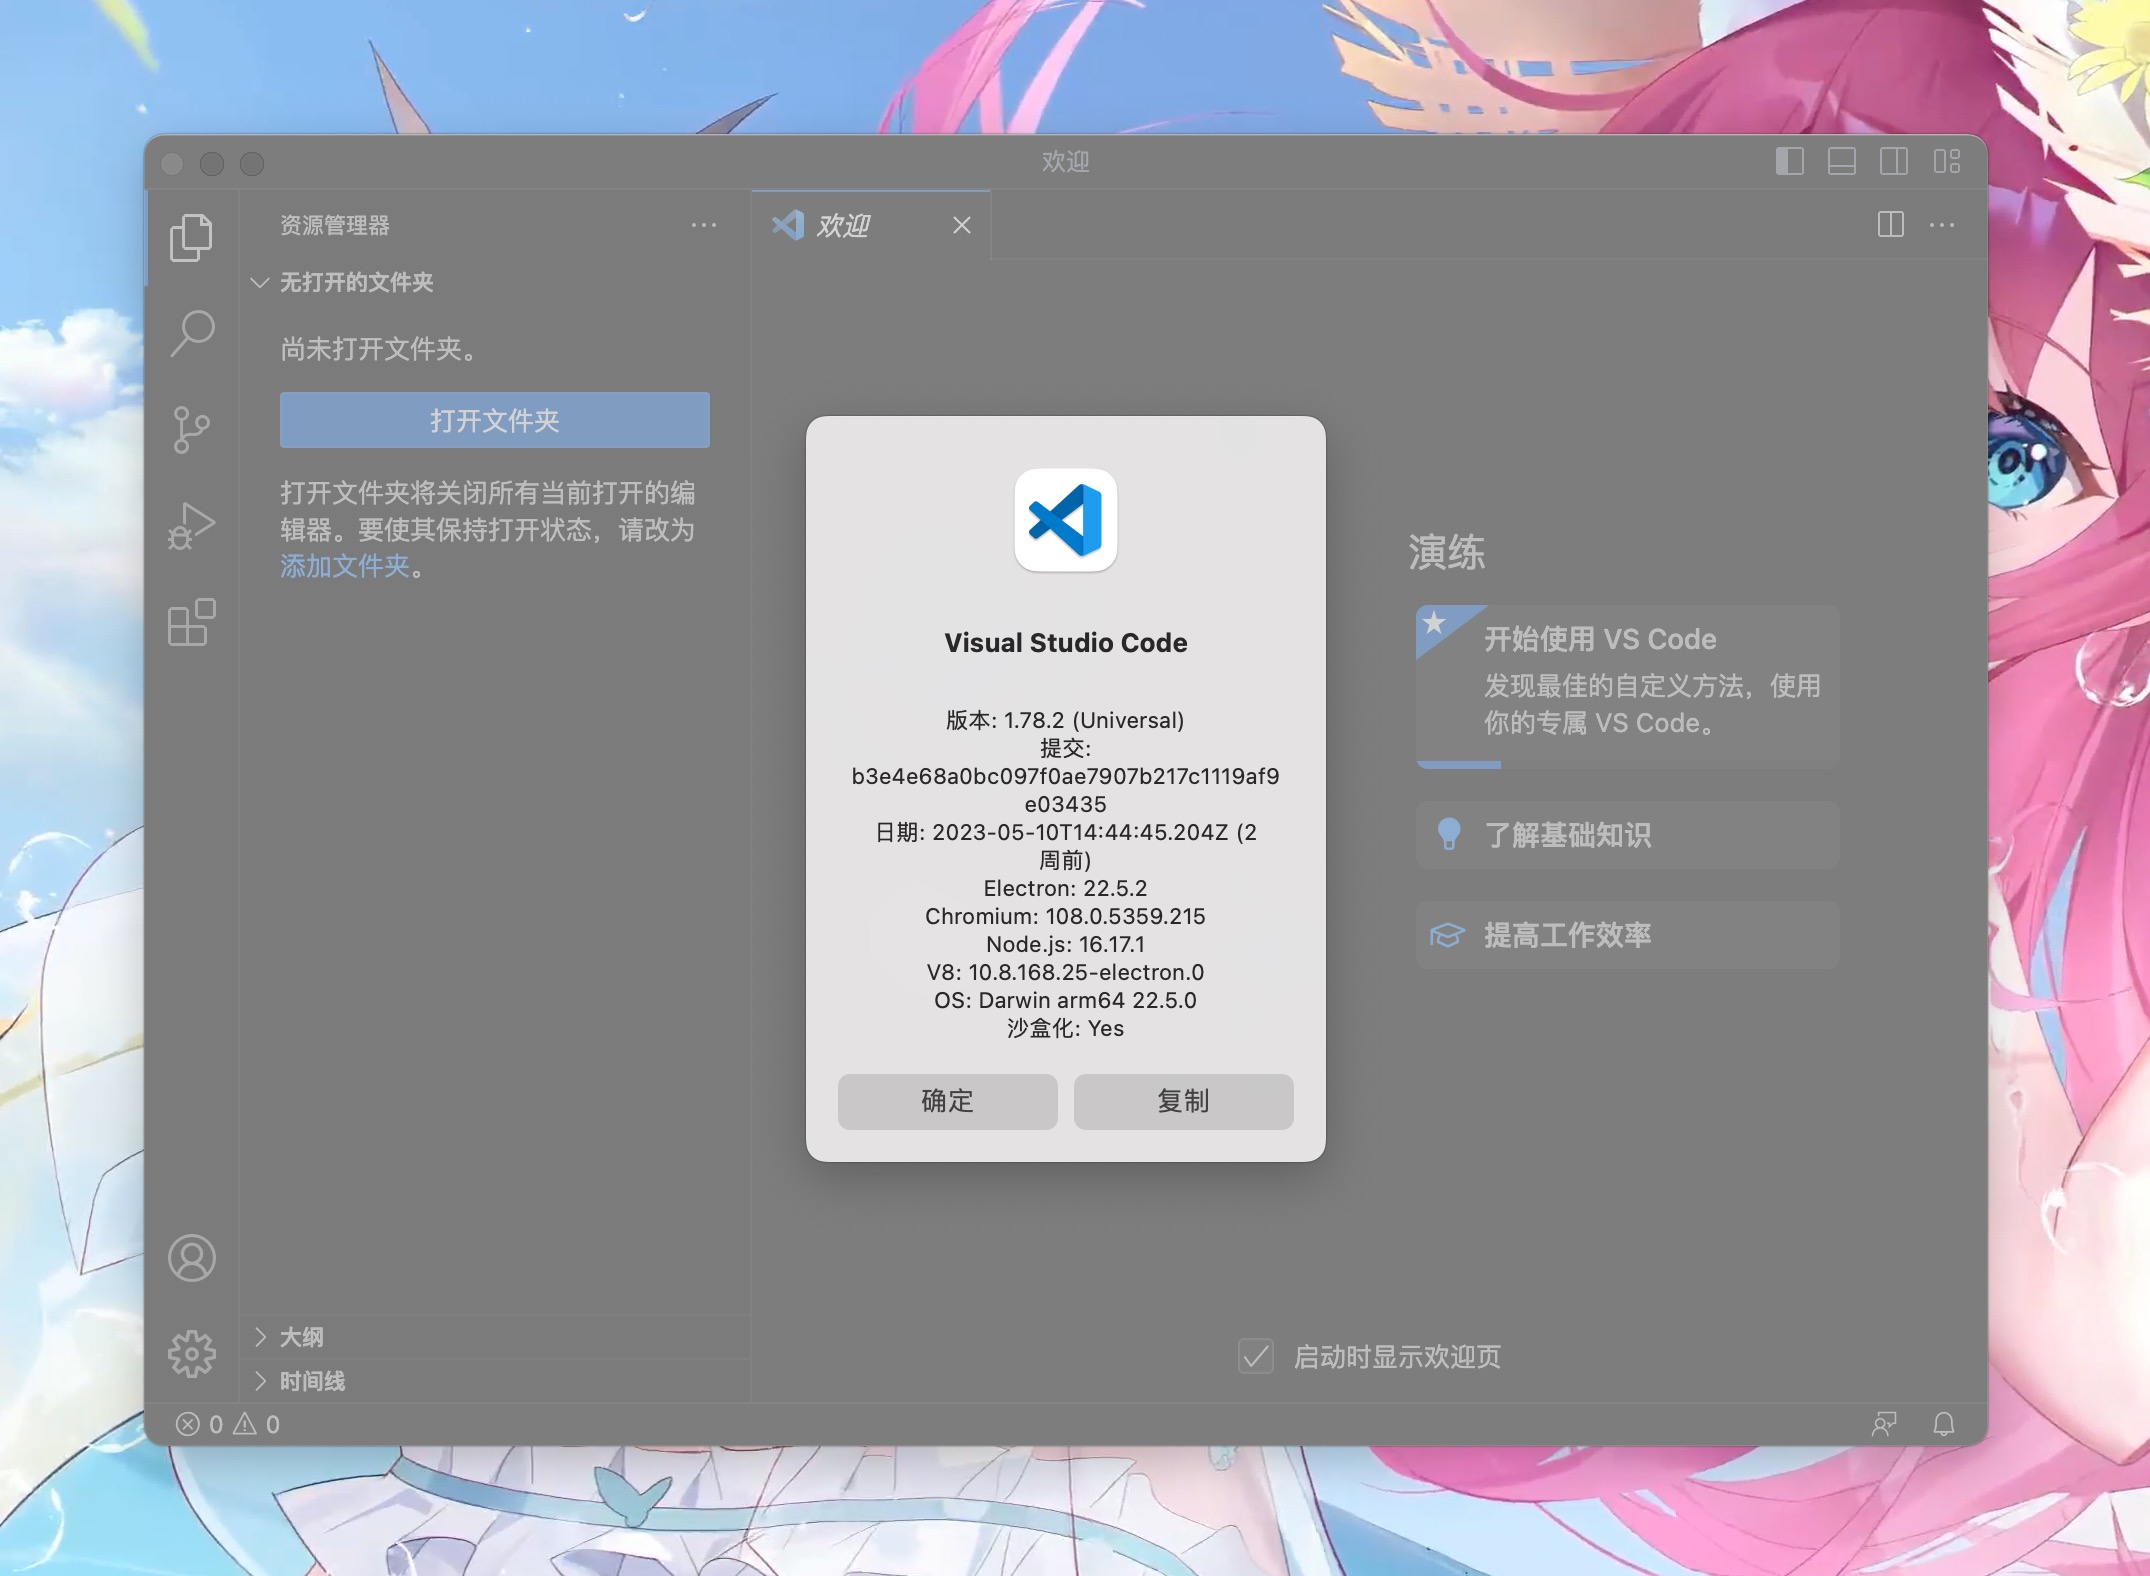Image resolution: width=2150 pixels, height=1576 pixels.
Task: Click the Node.js: 16.17.1 line
Action: [x=1065, y=944]
